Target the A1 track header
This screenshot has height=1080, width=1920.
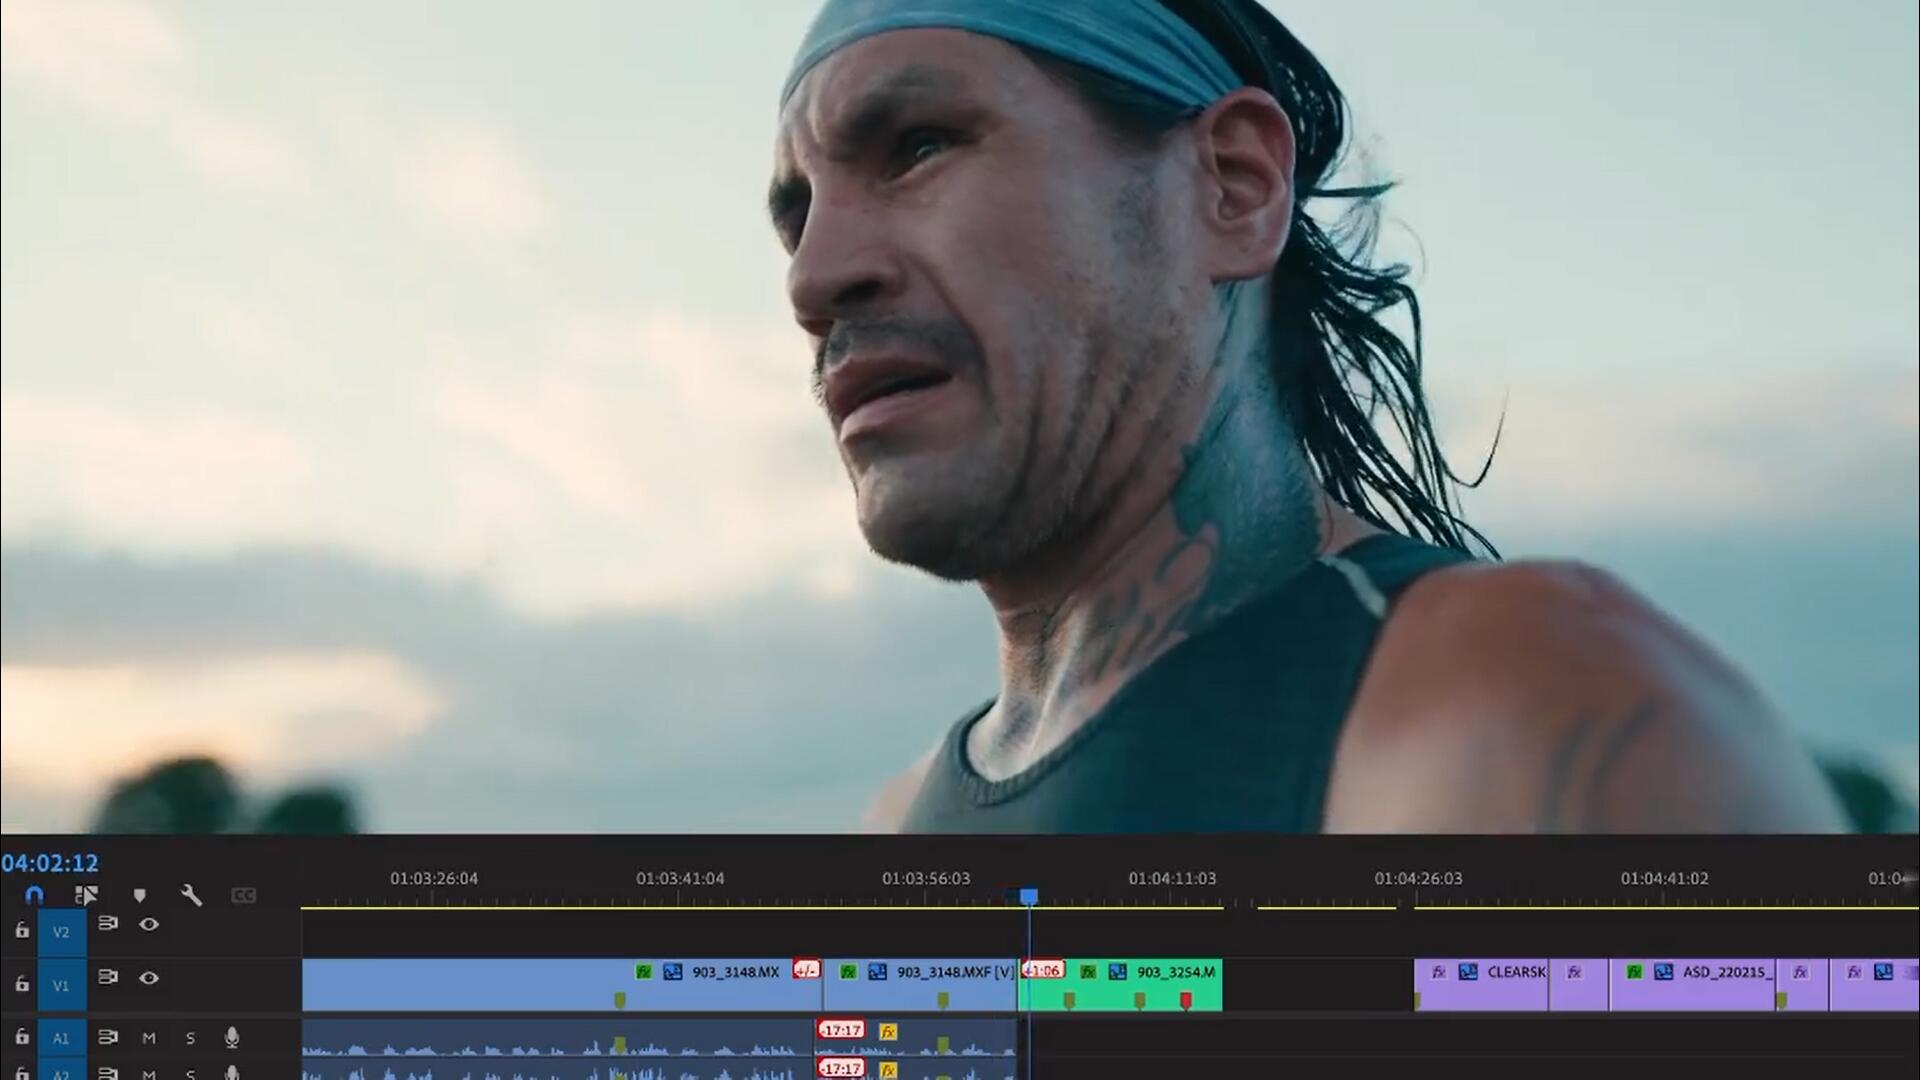coord(61,1038)
